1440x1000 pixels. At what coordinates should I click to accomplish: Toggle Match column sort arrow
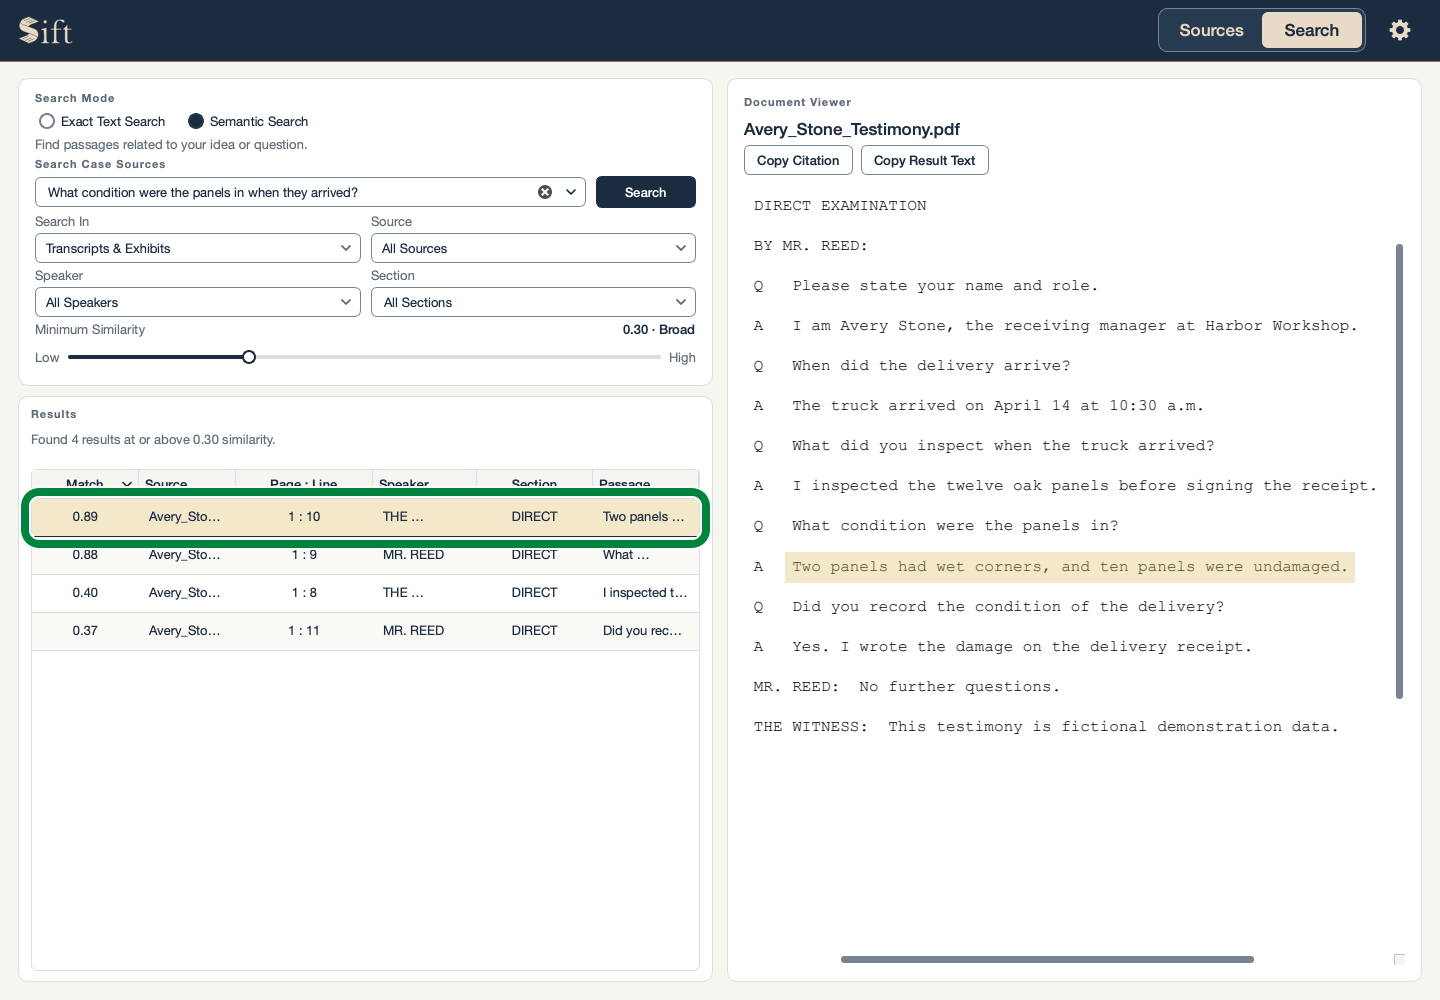coord(127,484)
